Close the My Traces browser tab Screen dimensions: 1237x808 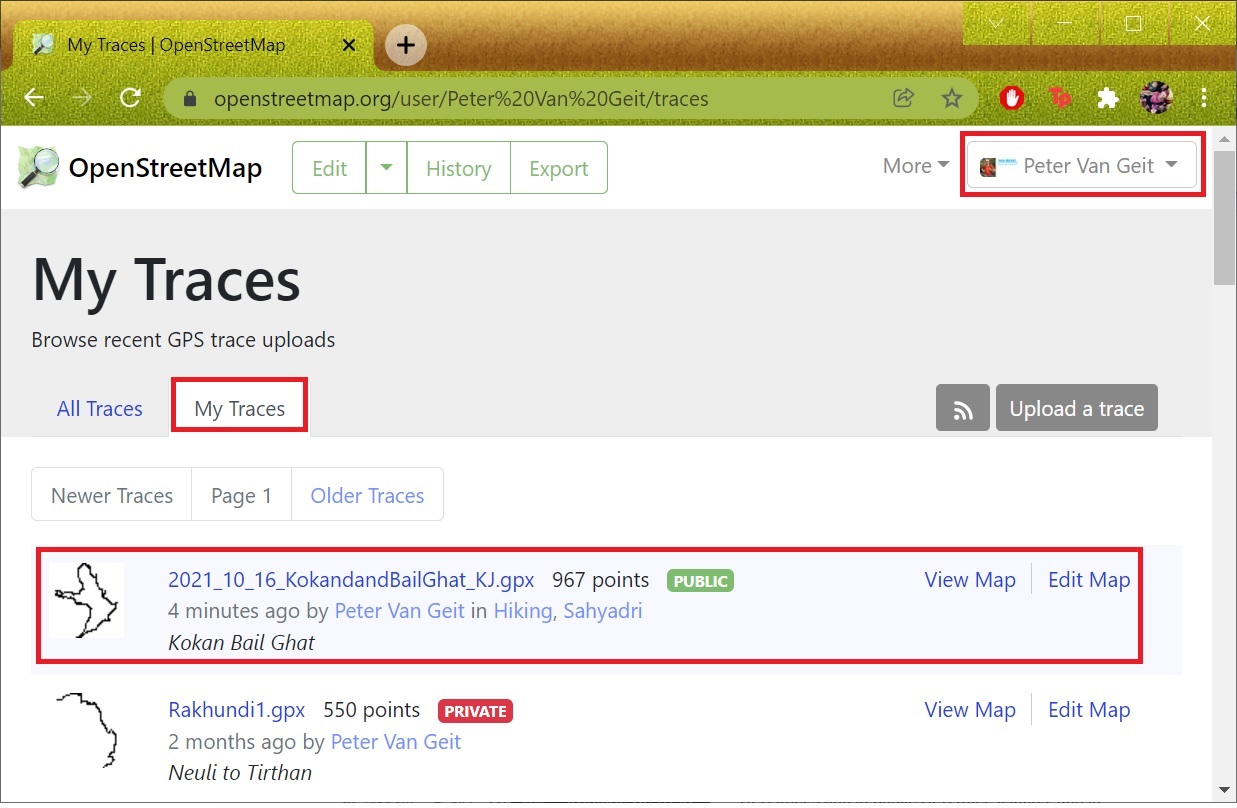click(x=349, y=45)
